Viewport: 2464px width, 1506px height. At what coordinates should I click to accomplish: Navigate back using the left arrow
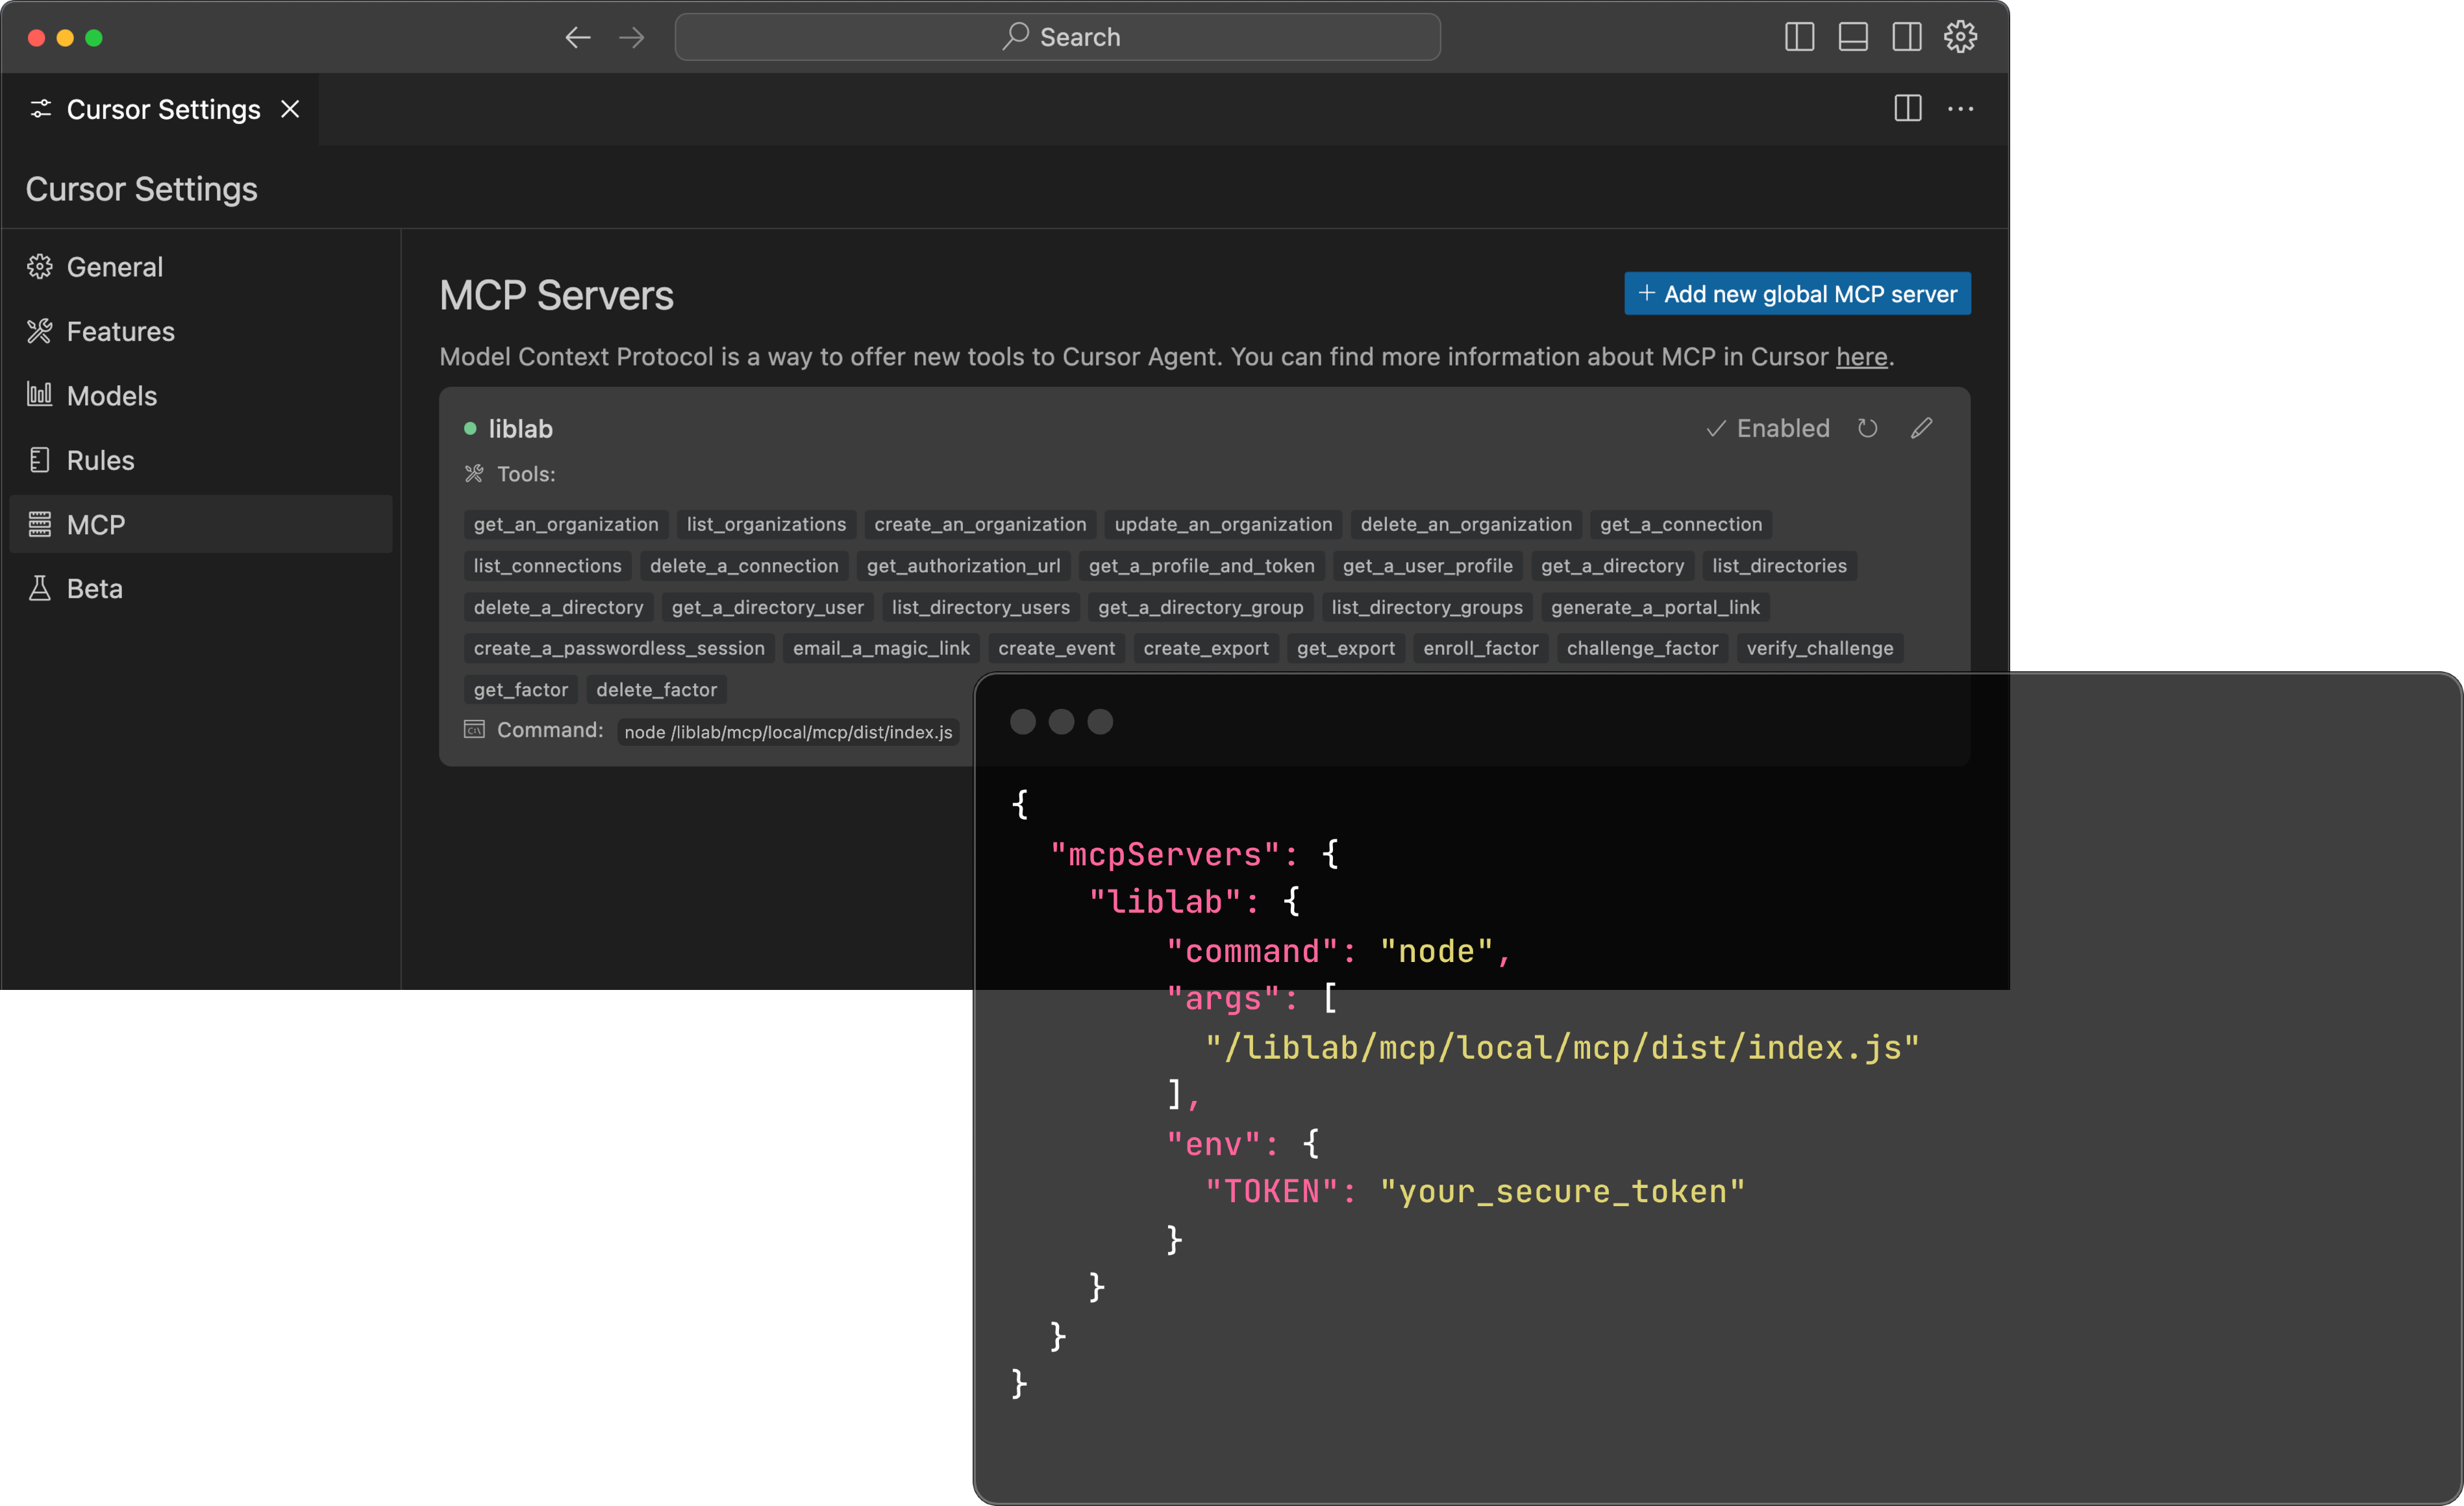point(577,37)
